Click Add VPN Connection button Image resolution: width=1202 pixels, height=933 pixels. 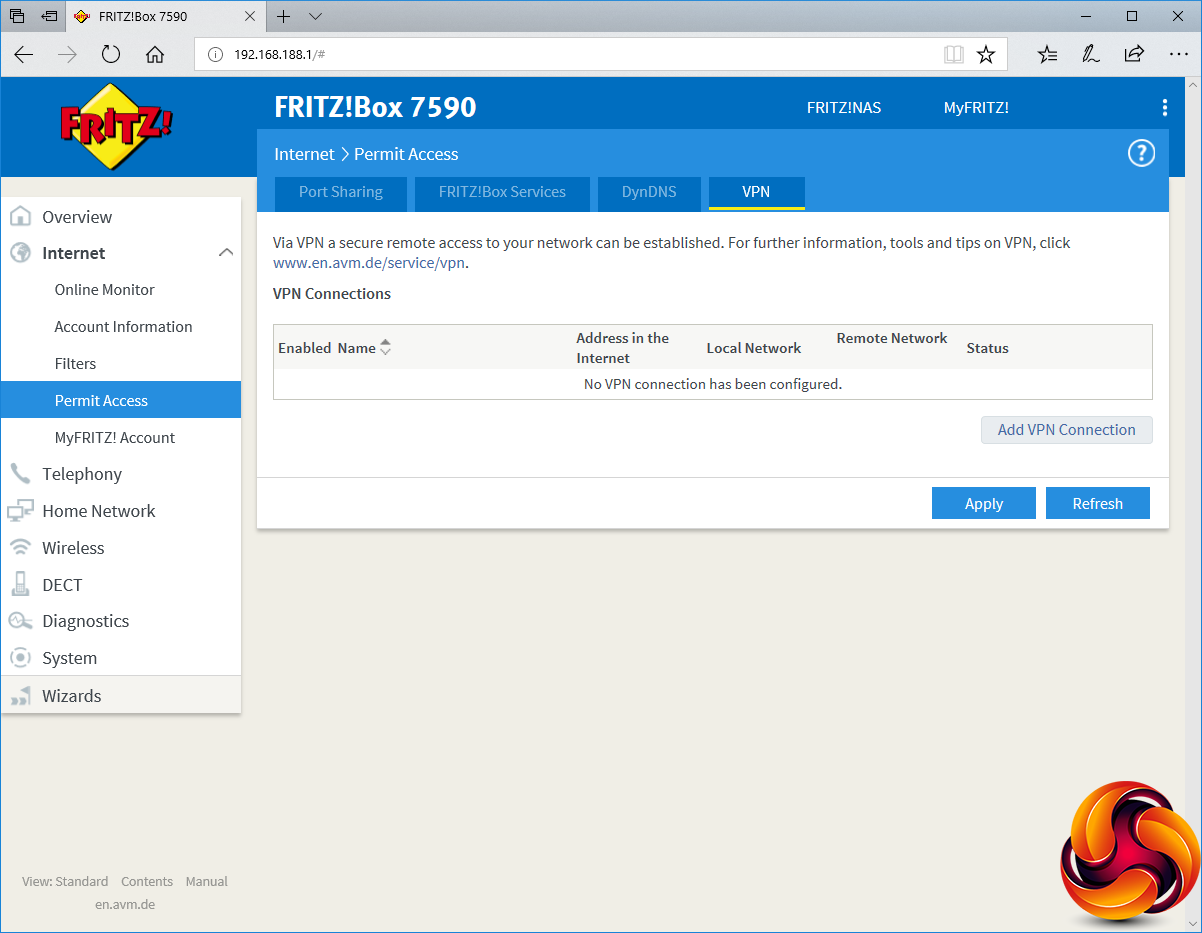click(x=1067, y=430)
